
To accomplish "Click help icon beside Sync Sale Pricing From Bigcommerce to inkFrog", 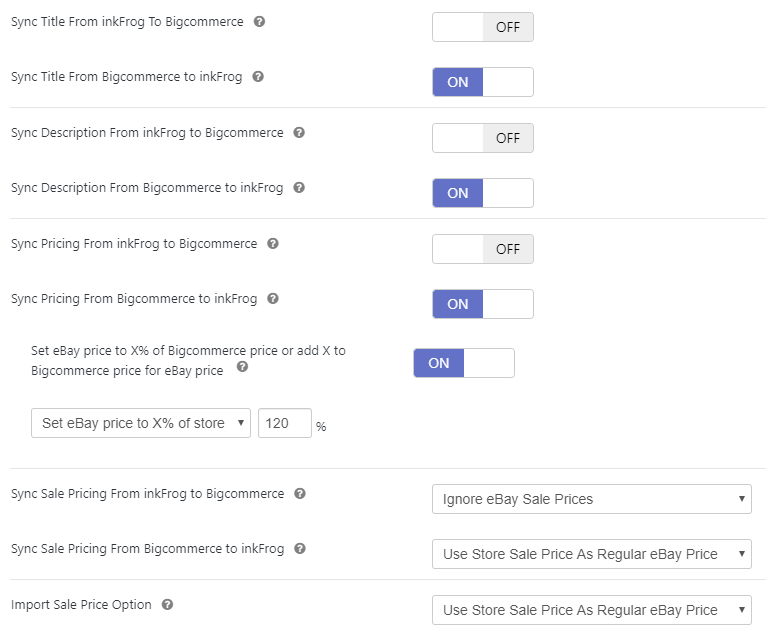I will pos(300,548).
